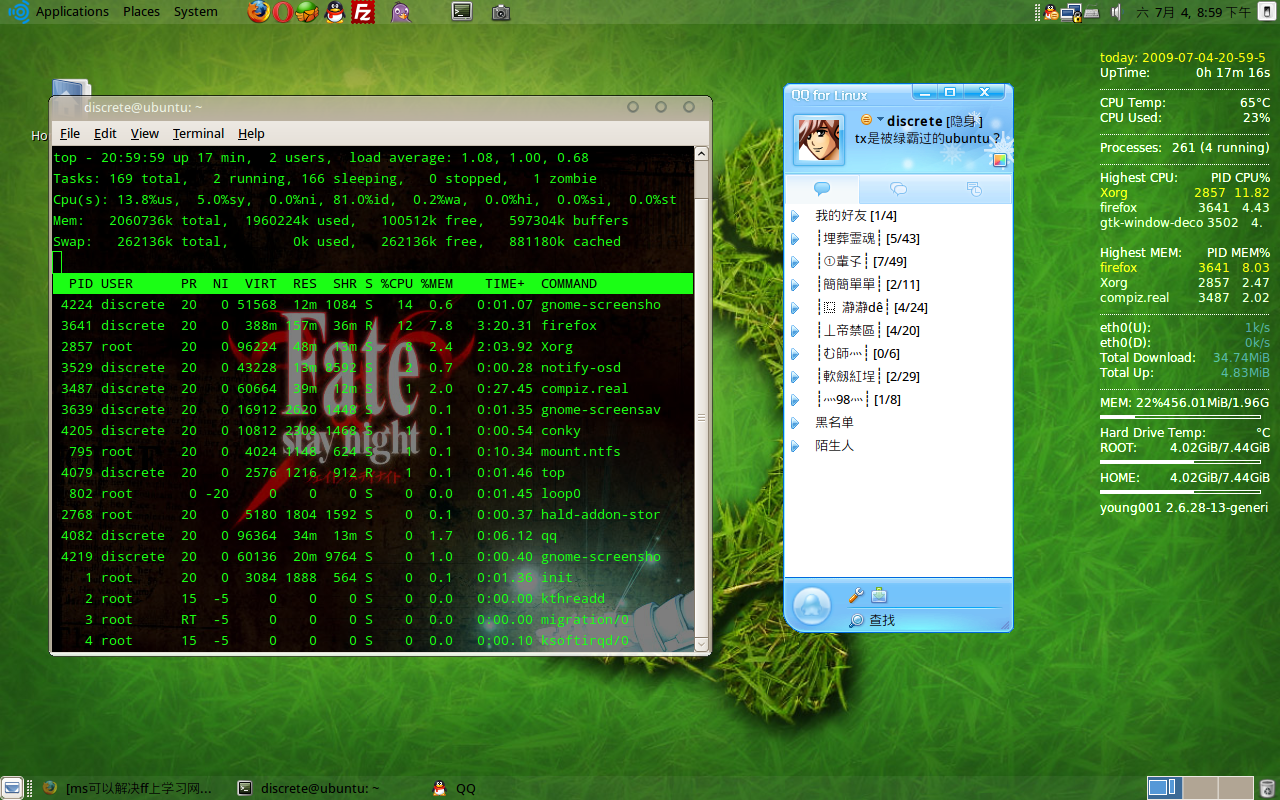This screenshot has width=1280, height=800.
Task: Launch Firefox from the top panel
Action: click(259, 12)
